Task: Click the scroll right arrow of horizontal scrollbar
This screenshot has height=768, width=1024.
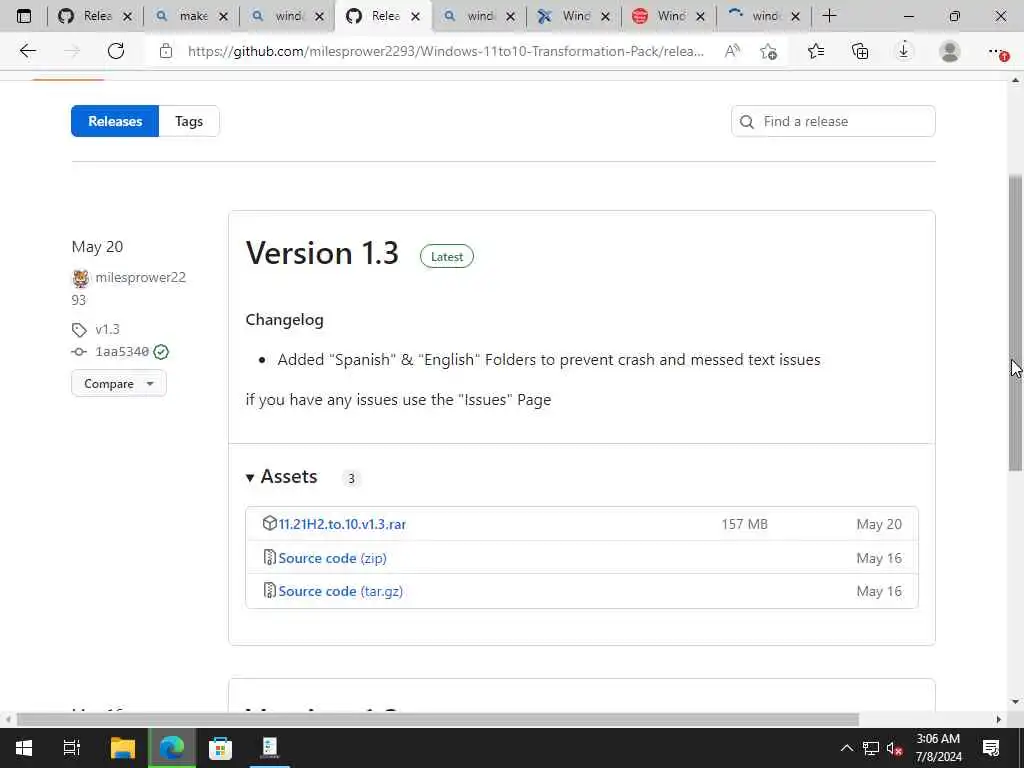Action: click(x=999, y=719)
